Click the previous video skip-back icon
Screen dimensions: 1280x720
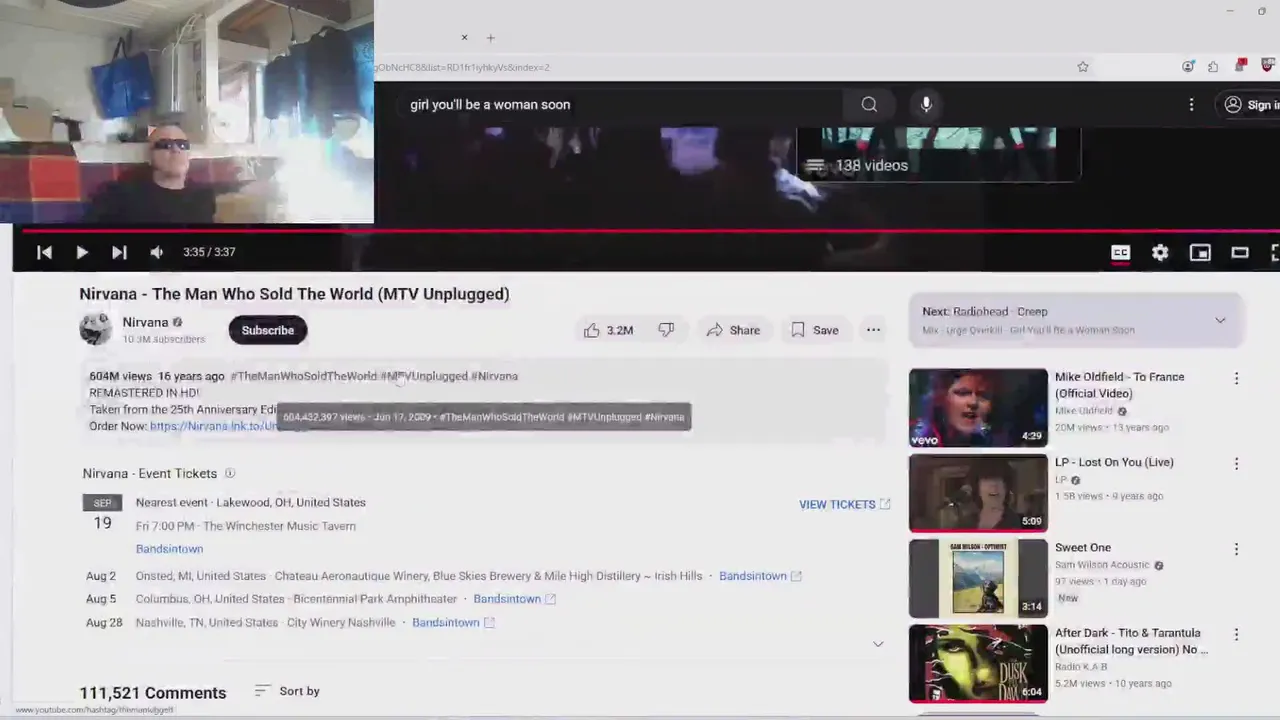pos(44,252)
